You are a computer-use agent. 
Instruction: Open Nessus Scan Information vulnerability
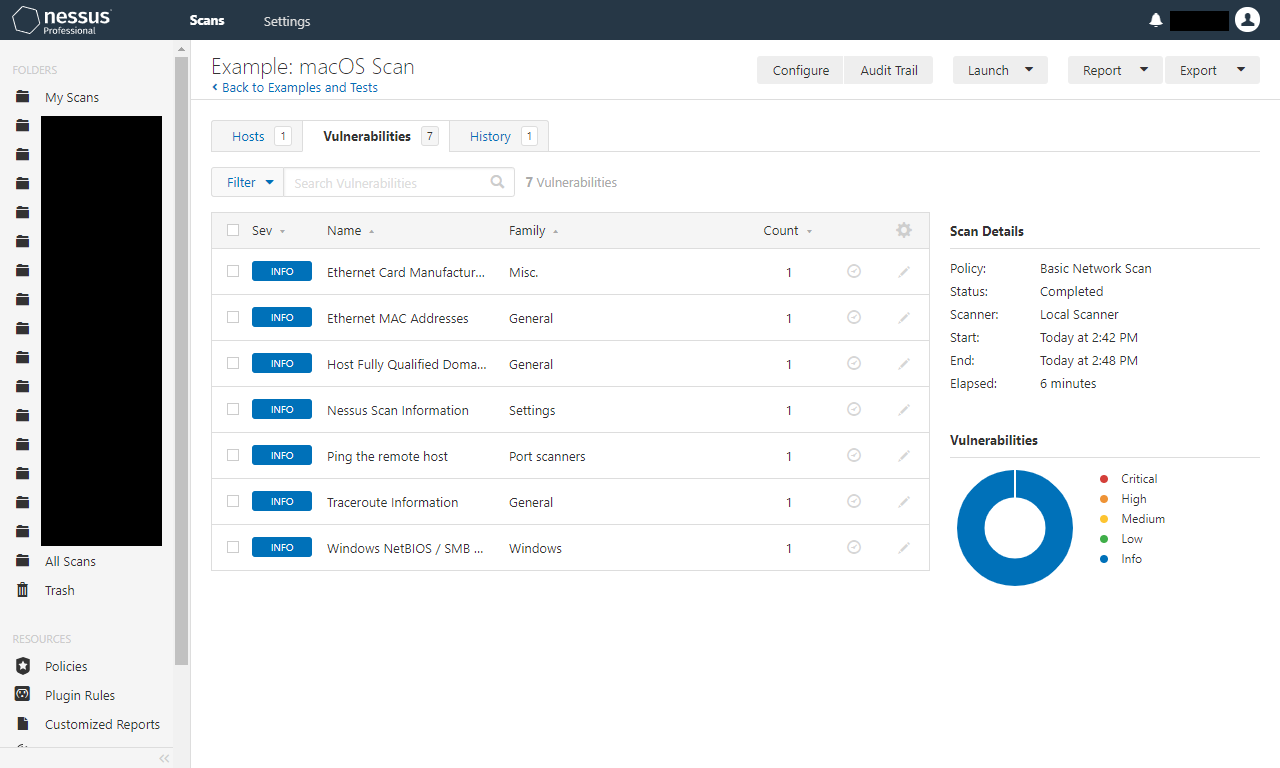(x=398, y=410)
